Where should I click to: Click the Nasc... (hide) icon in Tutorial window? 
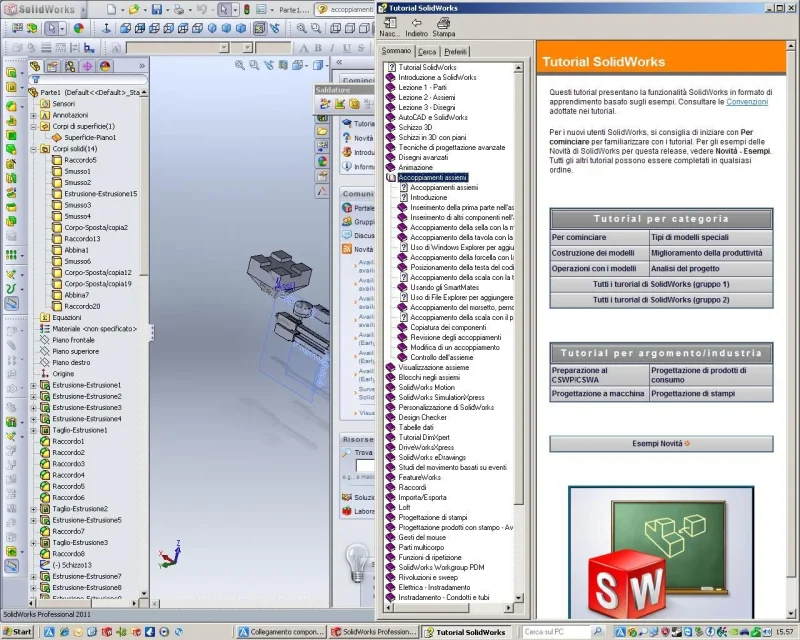(x=390, y=27)
